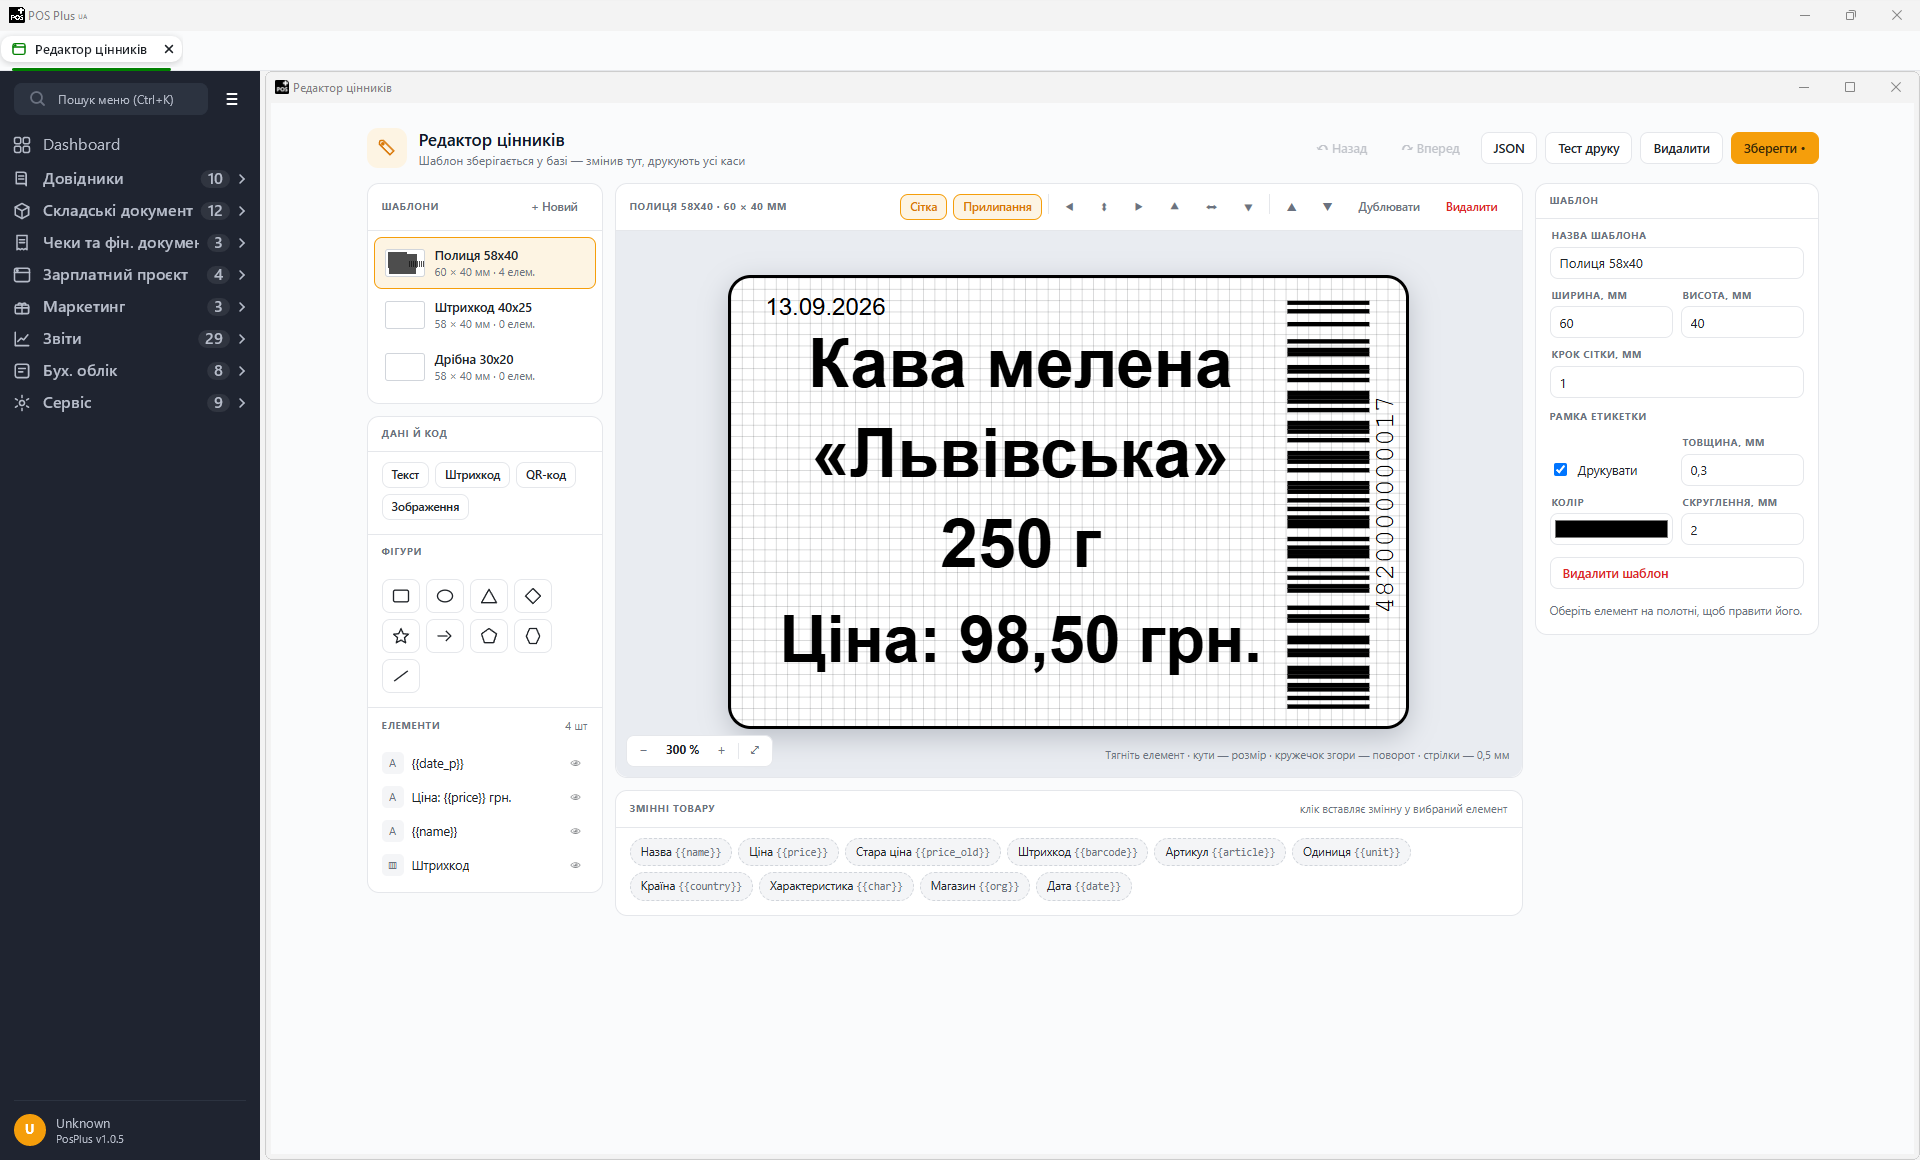Toggle the Прилипання snapping button
Image resolution: width=1920 pixels, height=1160 pixels.
coord(997,207)
